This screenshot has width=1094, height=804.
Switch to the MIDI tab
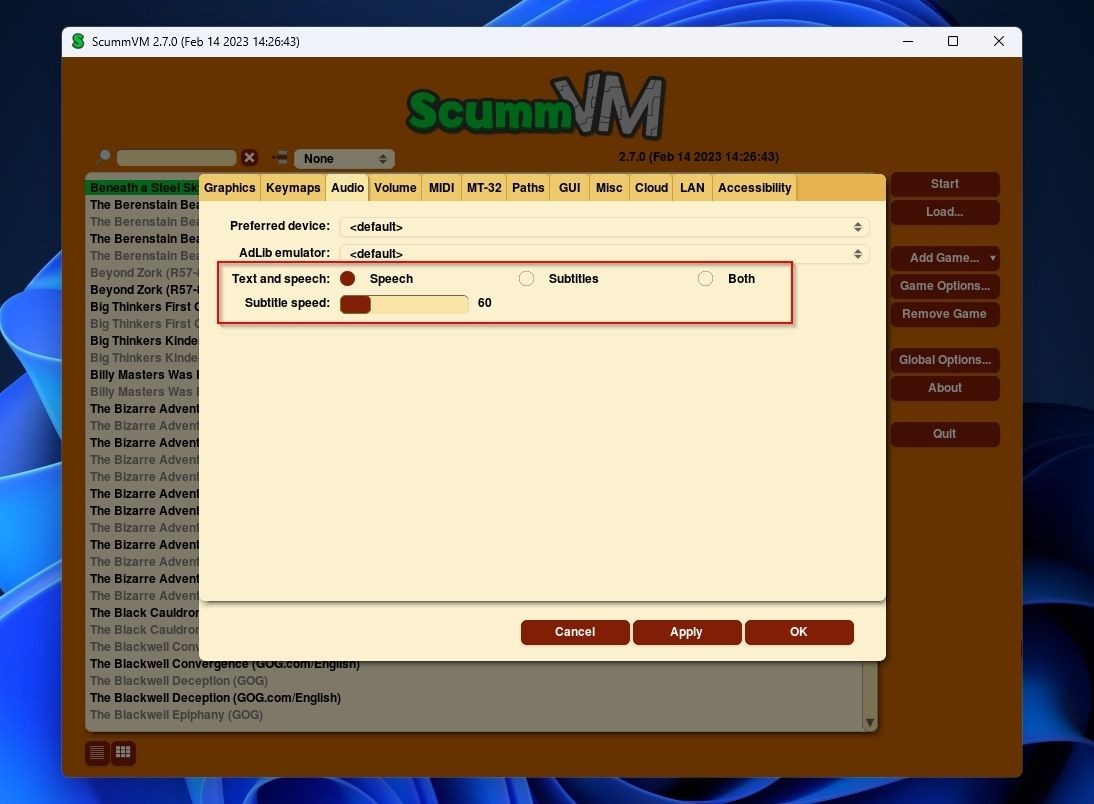441,188
